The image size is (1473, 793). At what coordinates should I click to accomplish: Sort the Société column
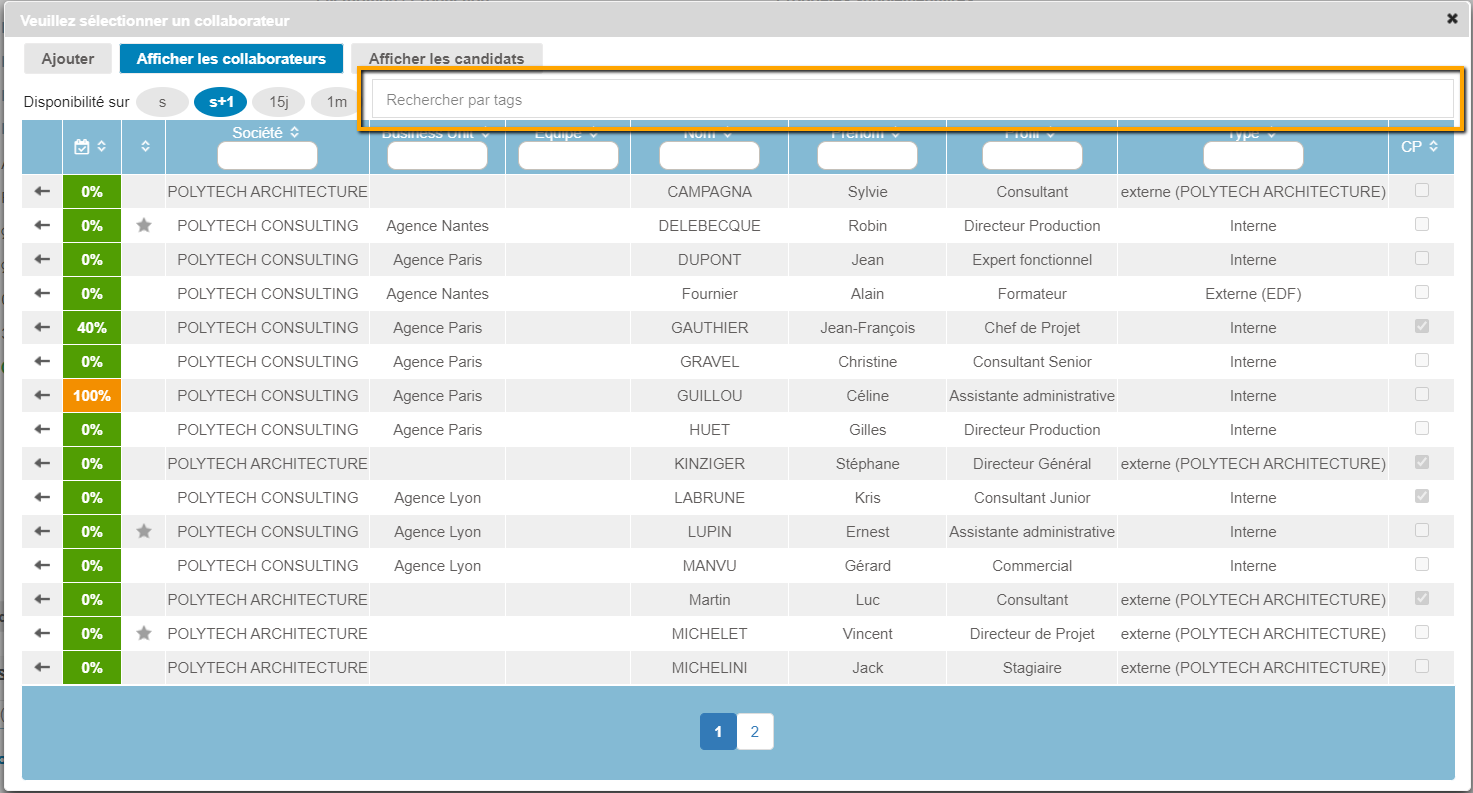pyautogui.click(x=266, y=132)
